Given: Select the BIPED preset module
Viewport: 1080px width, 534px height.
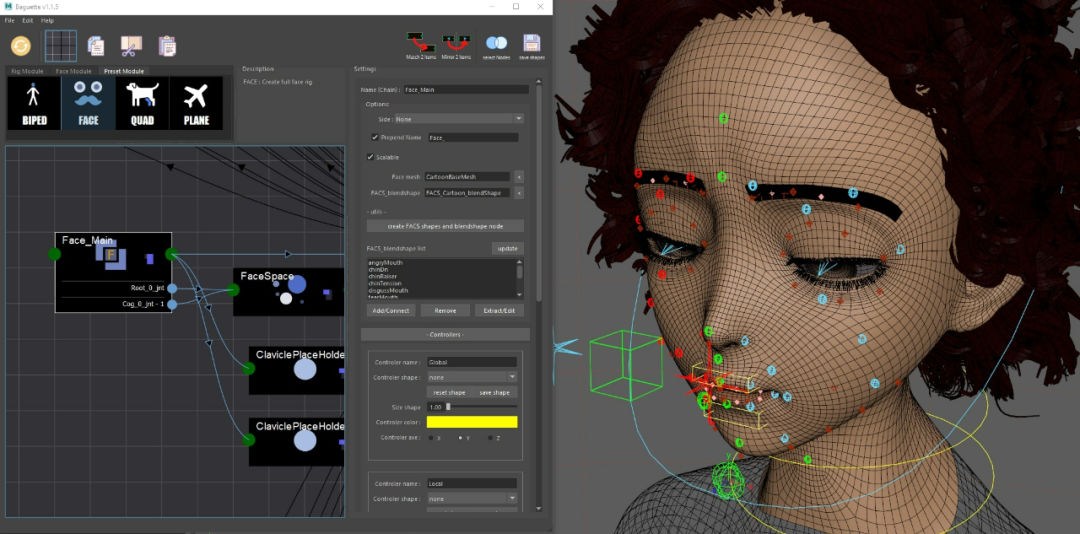Looking at the screenshot, I should pos(34,103).
